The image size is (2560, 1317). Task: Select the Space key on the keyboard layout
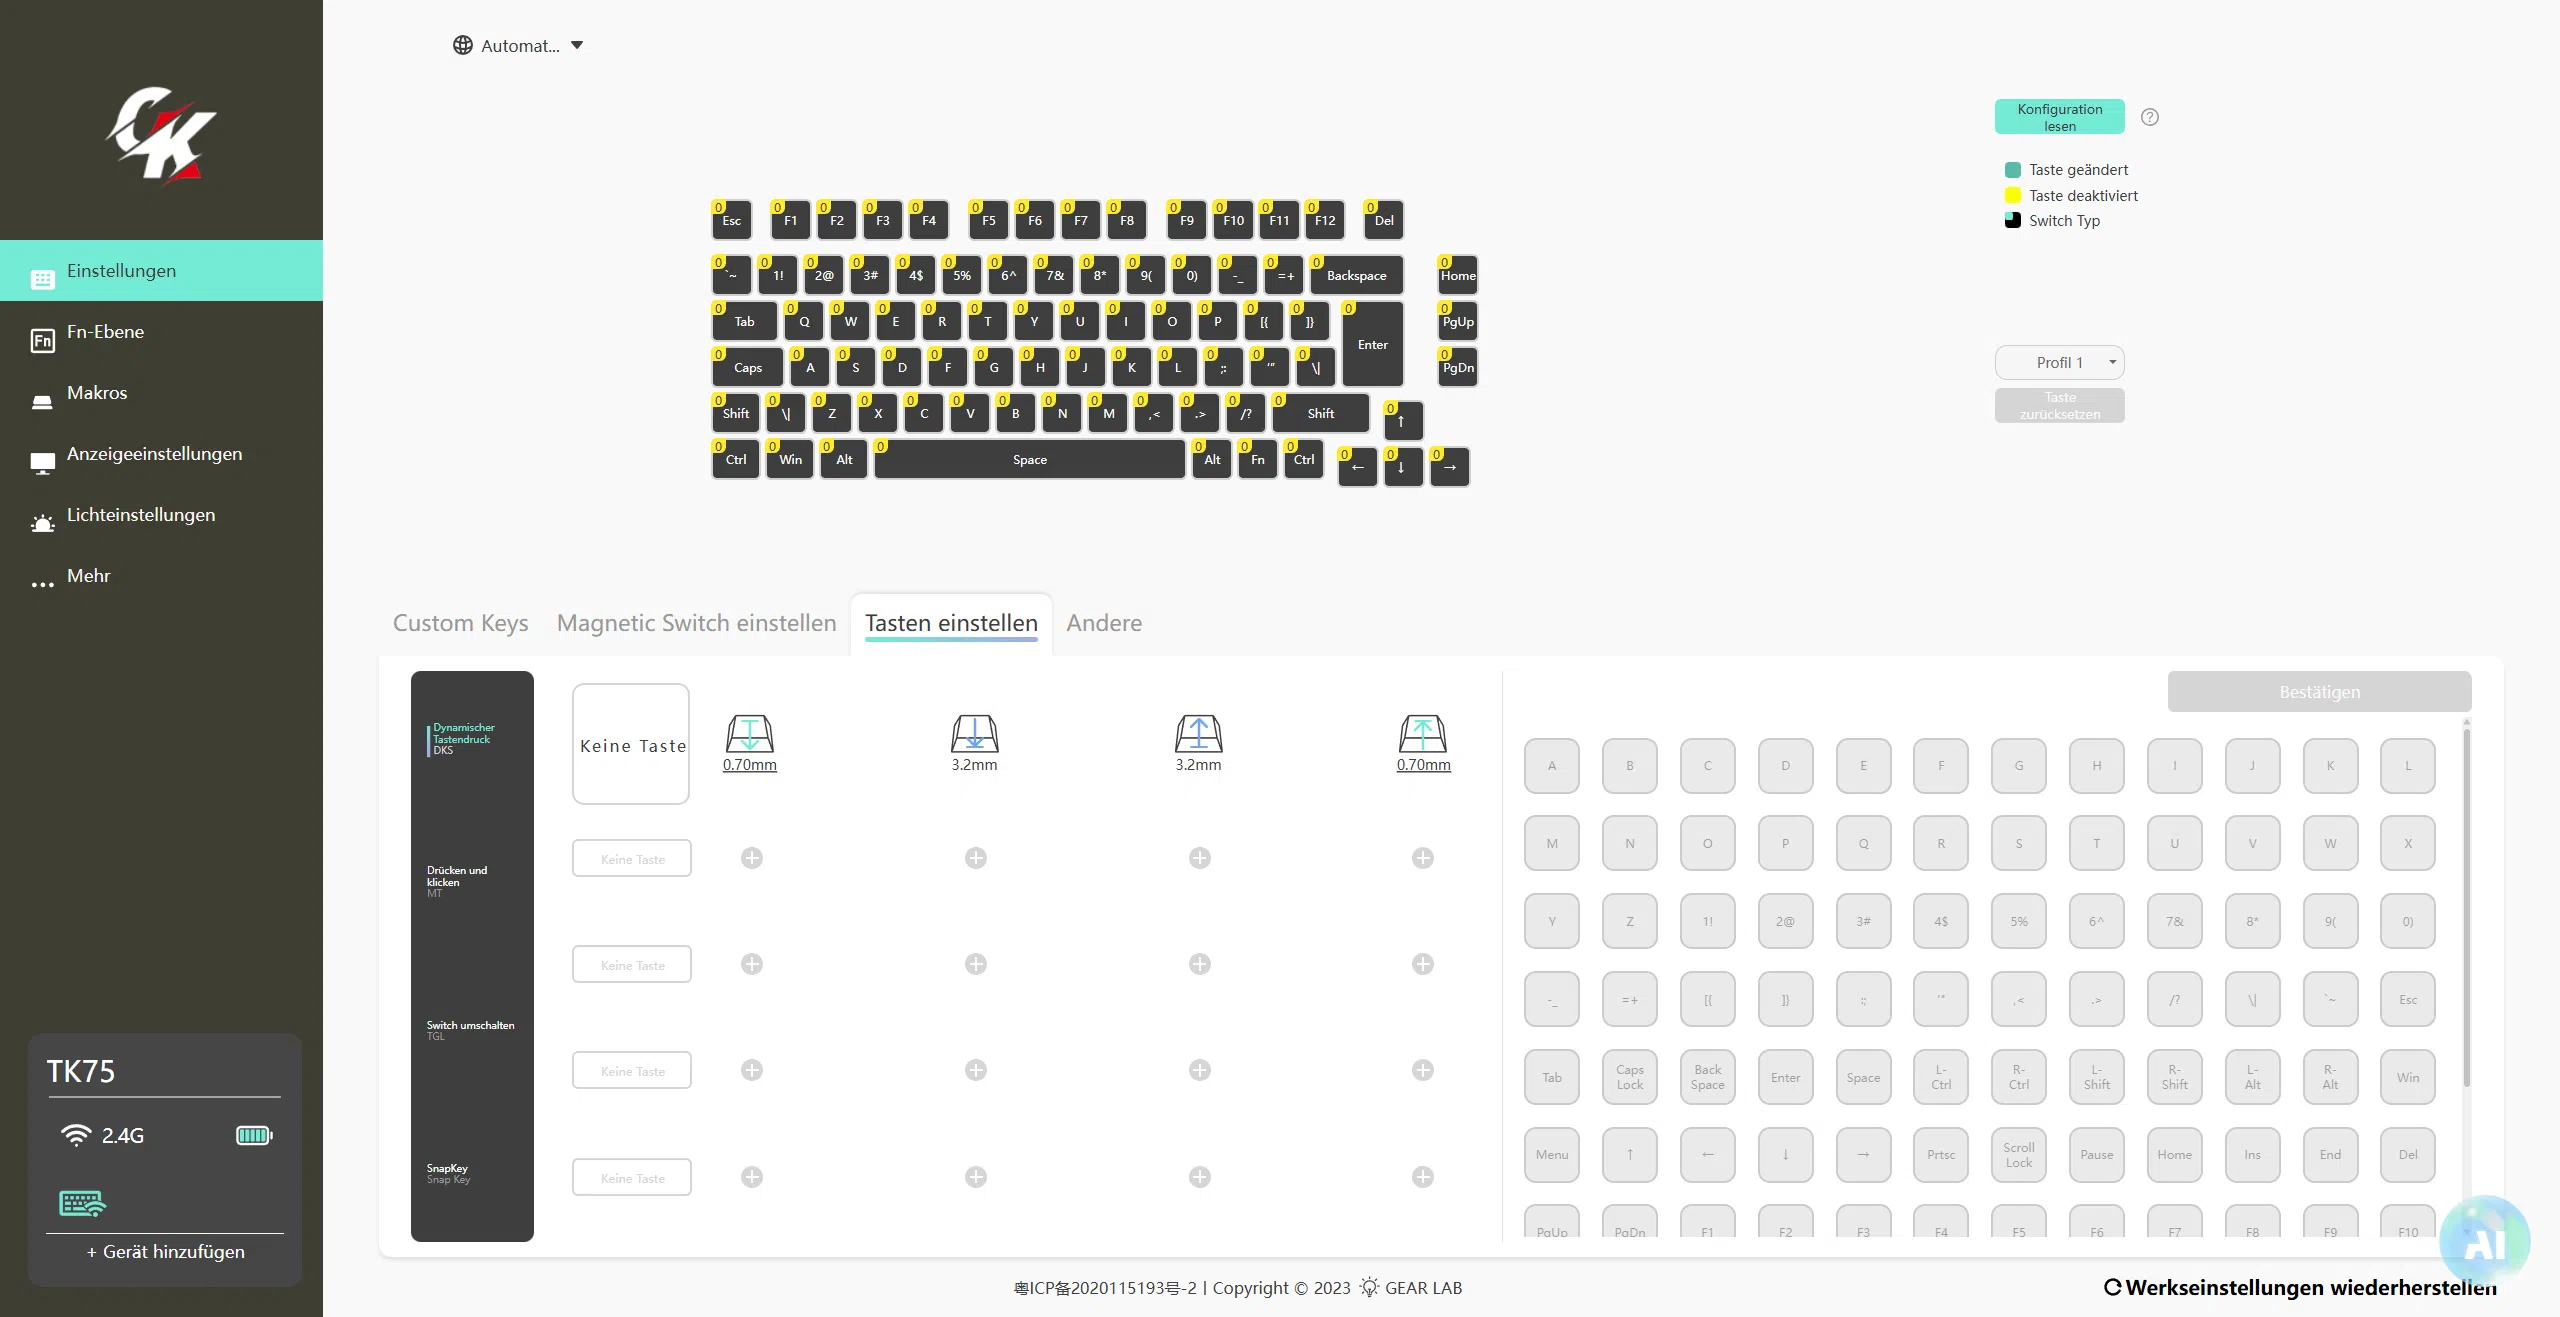1029,460
